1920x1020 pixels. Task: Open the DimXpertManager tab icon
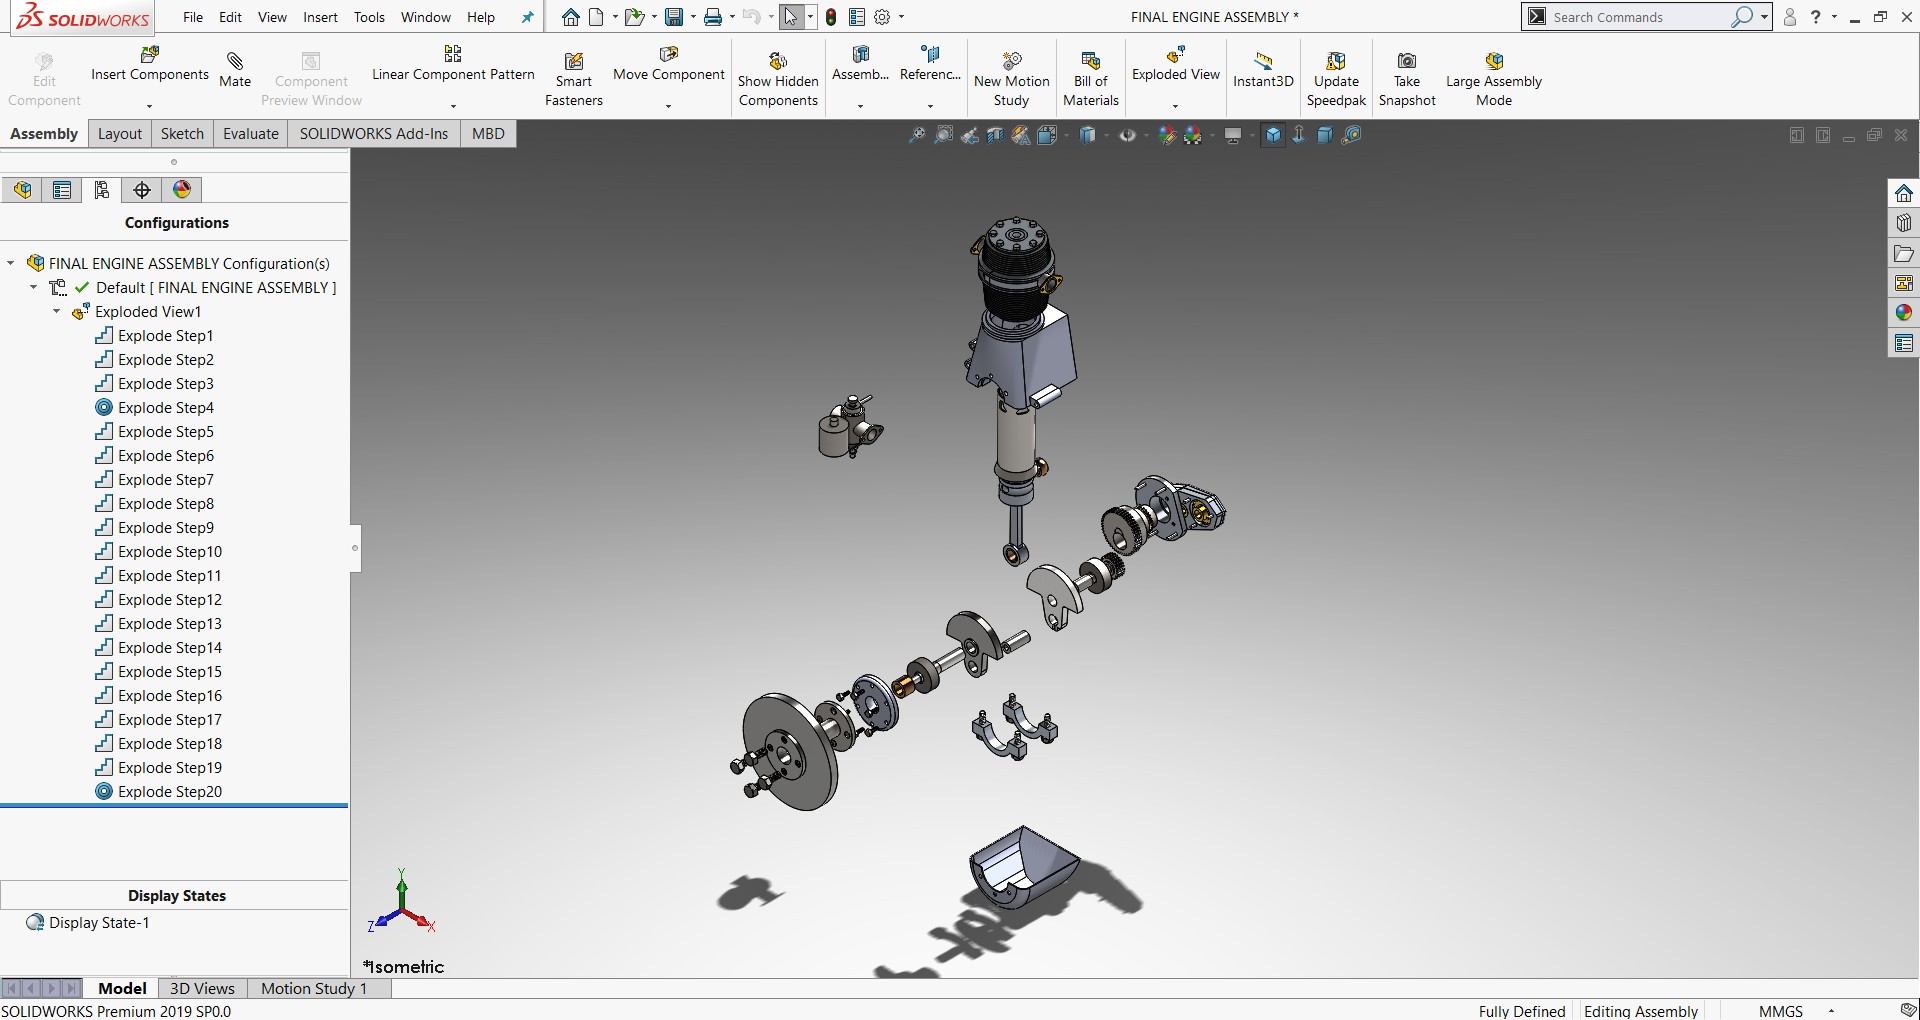[142, 190]
